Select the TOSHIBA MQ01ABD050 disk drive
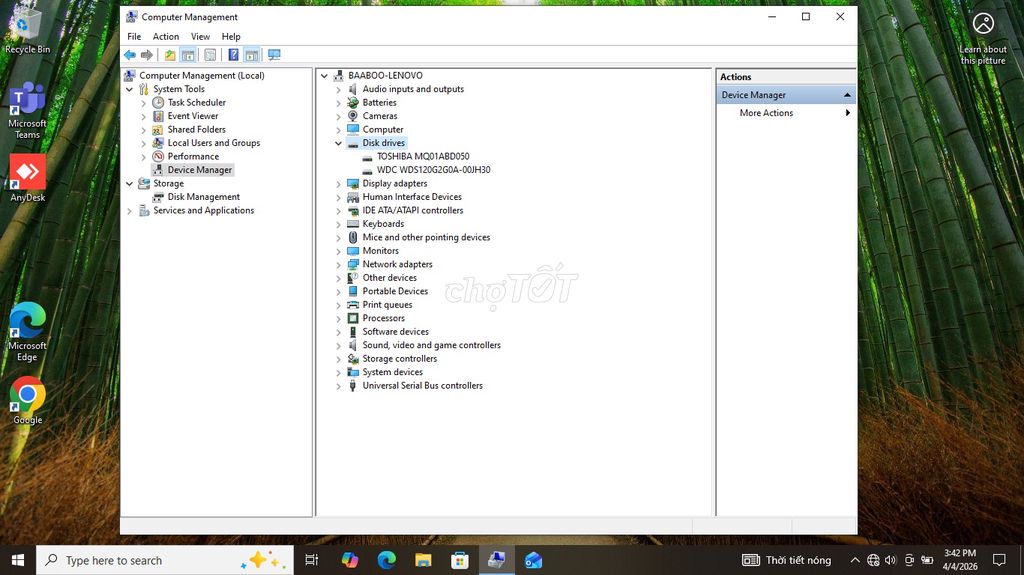Image resolution: width=1024 pixels, height=575 pixels. [423, 156]
